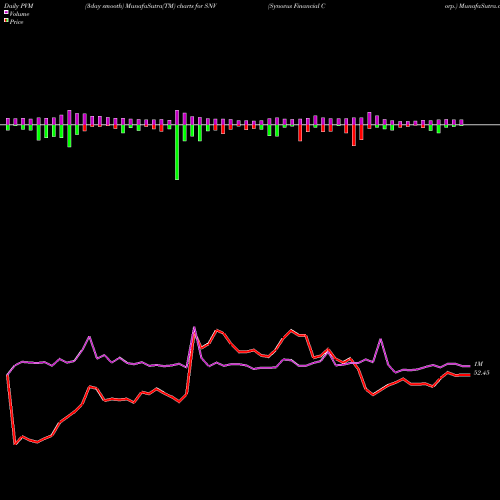Click the Price legend color swatch
Screen dimensions: 500x500
[6, 21]
